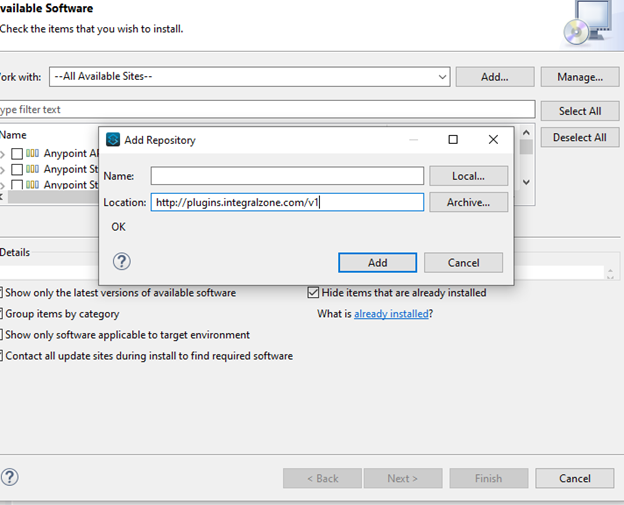Screen dimensions: 624x505
Task: Click the repository Name text field
Action: [x=287, y=176]
